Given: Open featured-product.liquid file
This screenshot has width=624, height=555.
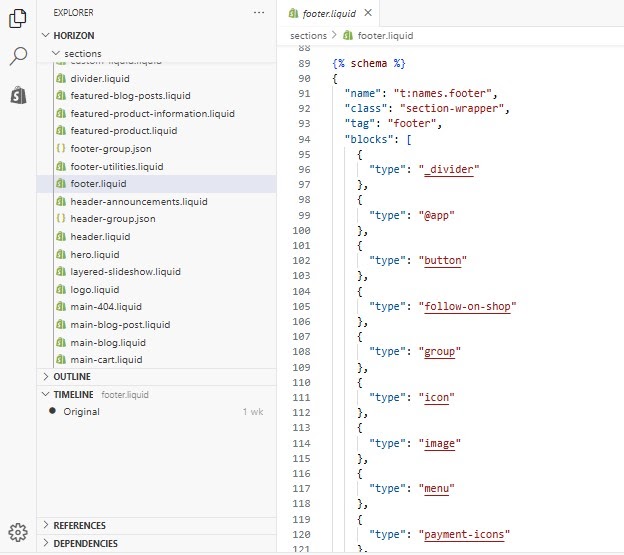Looking at the screenshot, I should tap(156, 131).
